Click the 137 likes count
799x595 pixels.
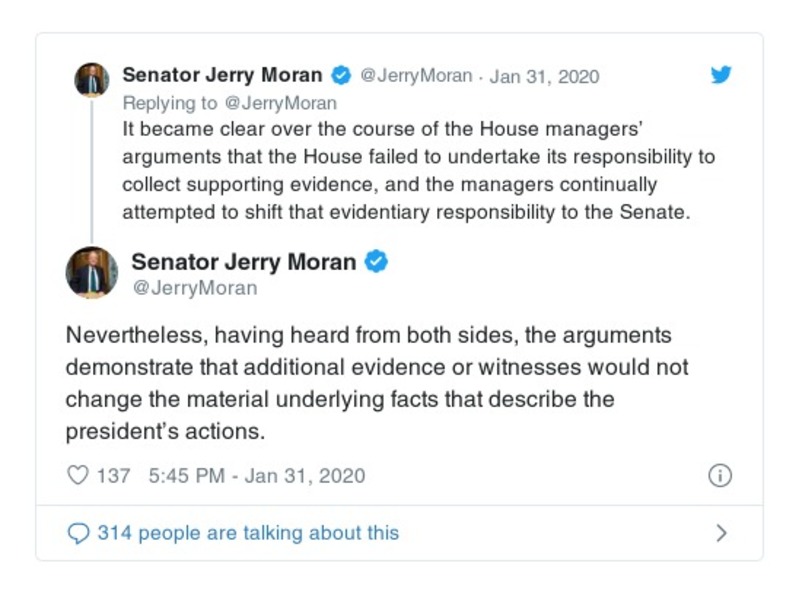pos(113,475)
